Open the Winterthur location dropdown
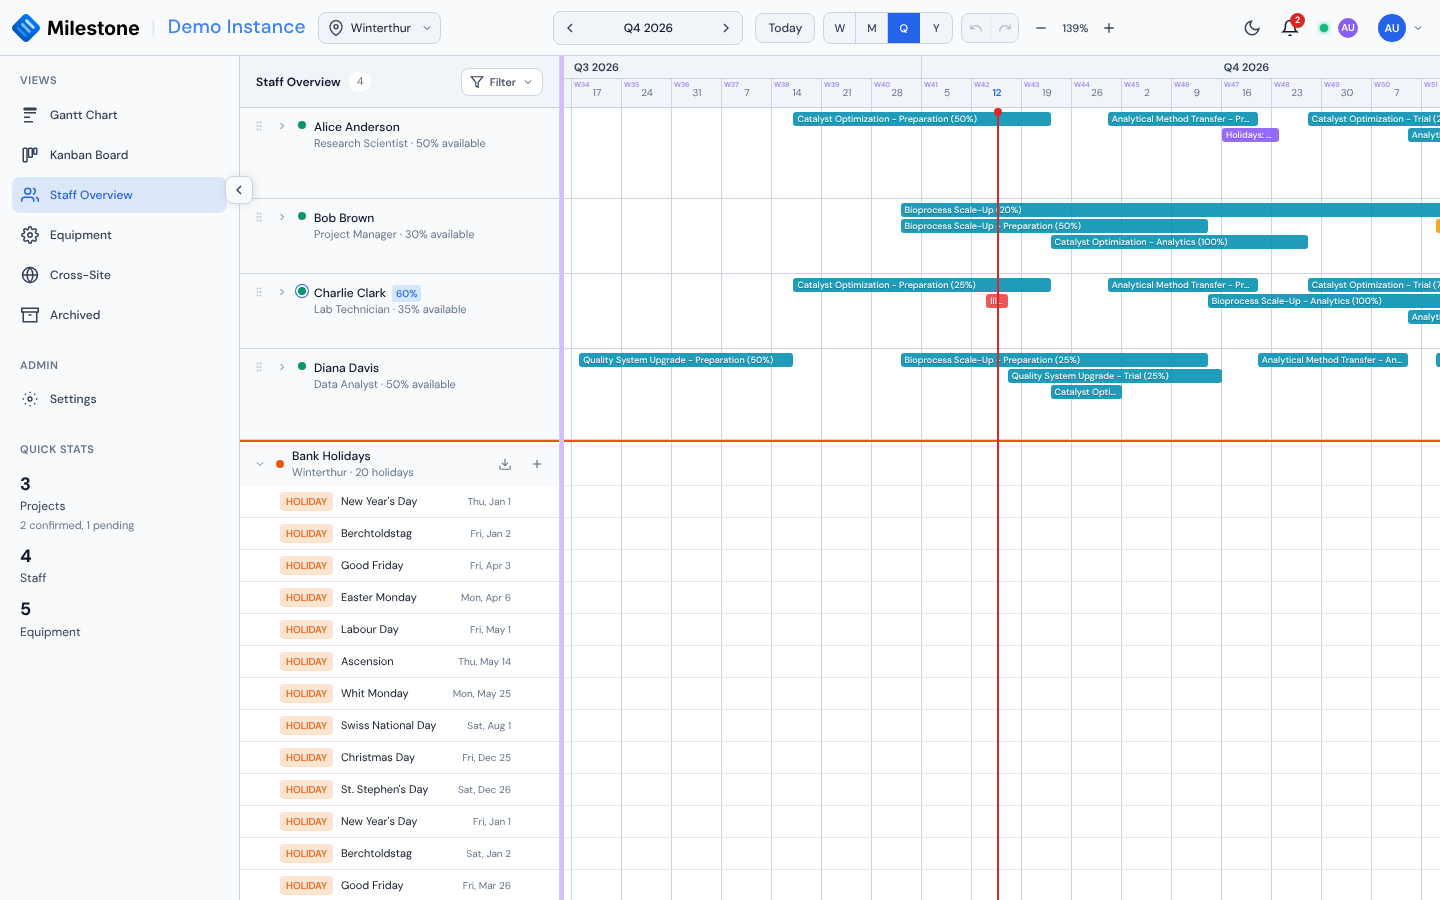The image size is (1440, 900). point(379,28)
